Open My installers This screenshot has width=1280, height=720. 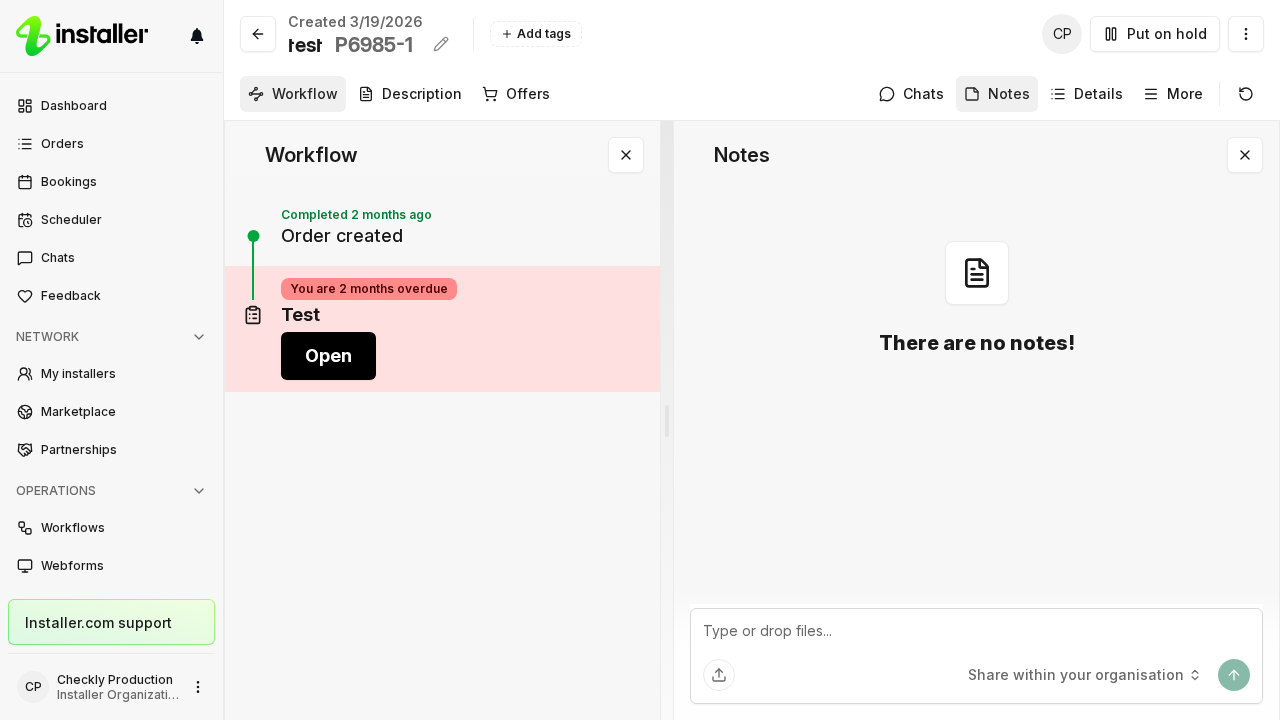click(x=112, y=374)
